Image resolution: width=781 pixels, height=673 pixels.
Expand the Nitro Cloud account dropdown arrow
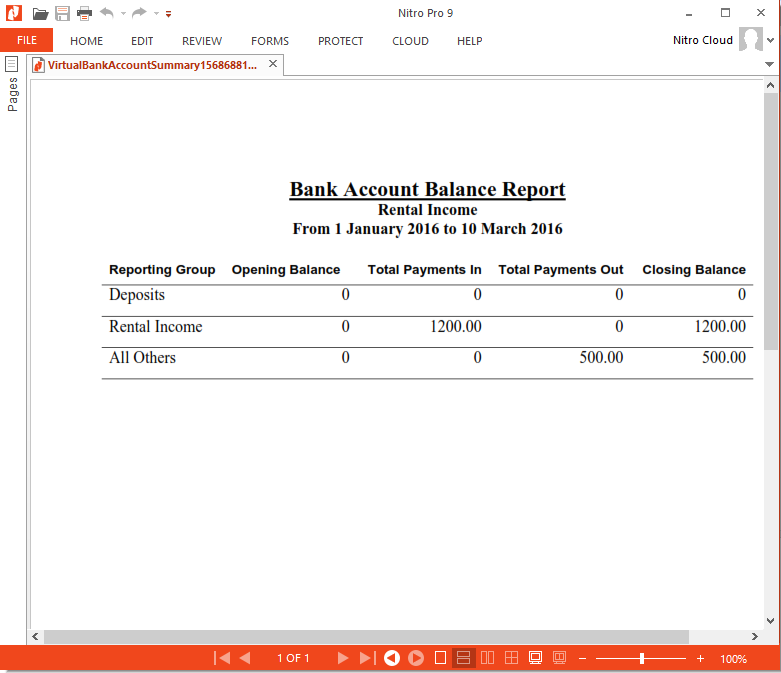click(771, 40)
